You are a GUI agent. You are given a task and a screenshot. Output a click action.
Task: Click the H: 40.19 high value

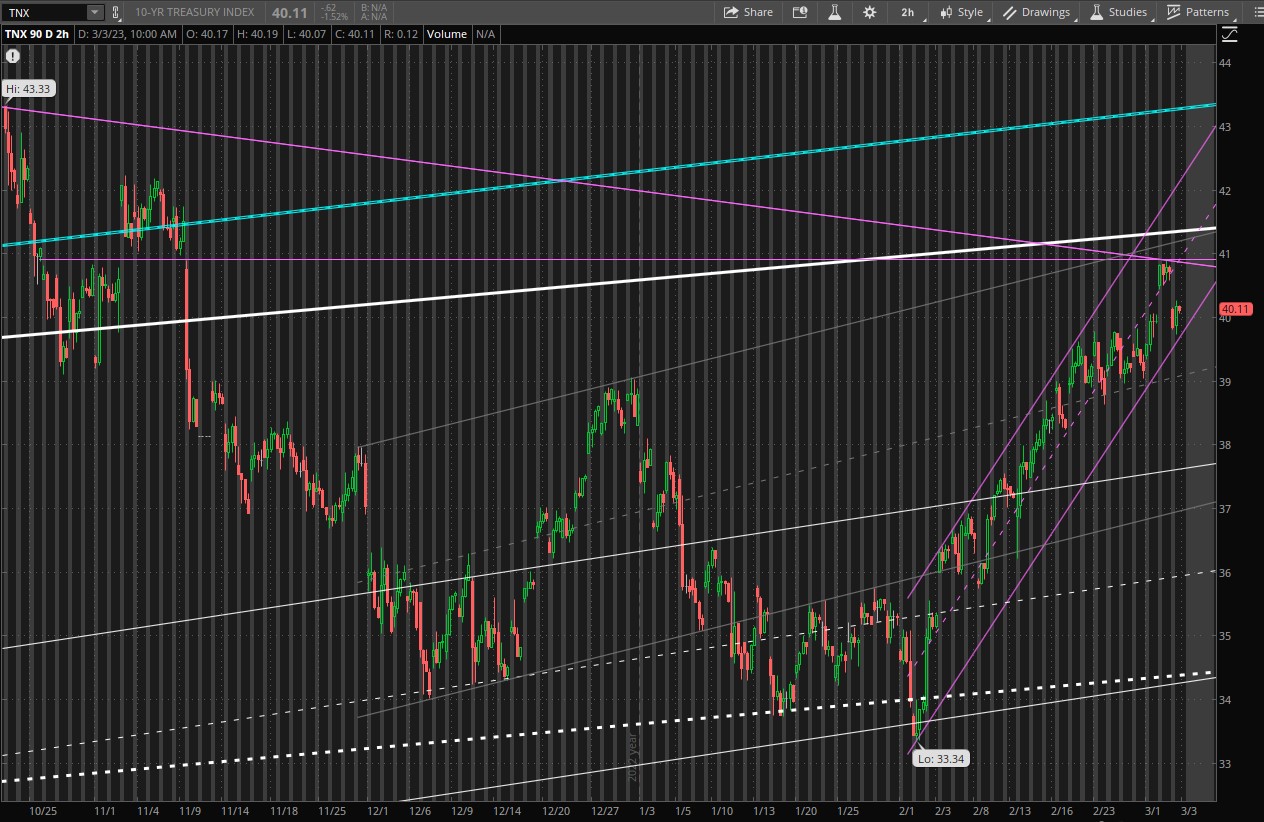click(257, 34)
